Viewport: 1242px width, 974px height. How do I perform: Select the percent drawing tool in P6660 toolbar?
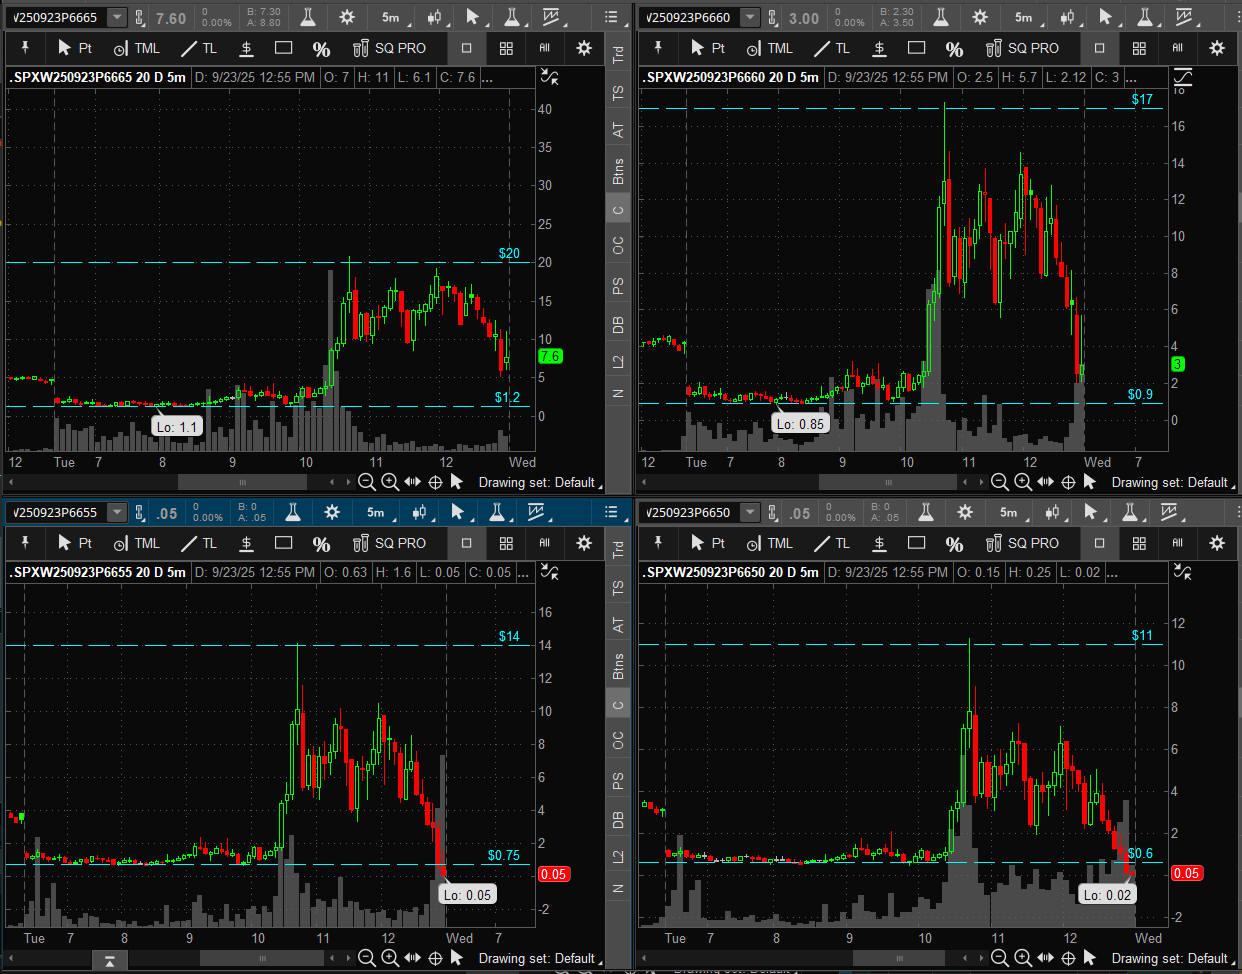coord(954,48)
